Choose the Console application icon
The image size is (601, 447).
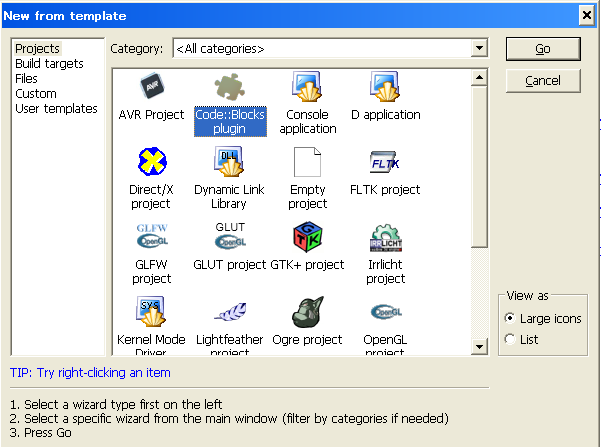point(307,87)
